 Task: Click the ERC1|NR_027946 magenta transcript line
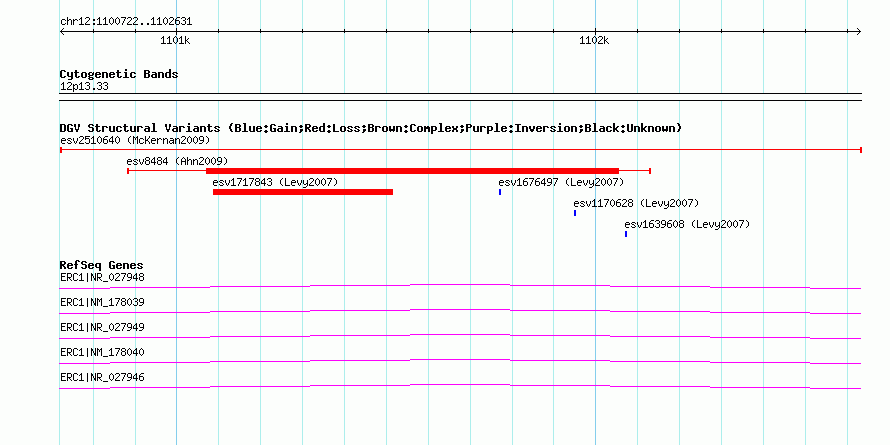460,387
